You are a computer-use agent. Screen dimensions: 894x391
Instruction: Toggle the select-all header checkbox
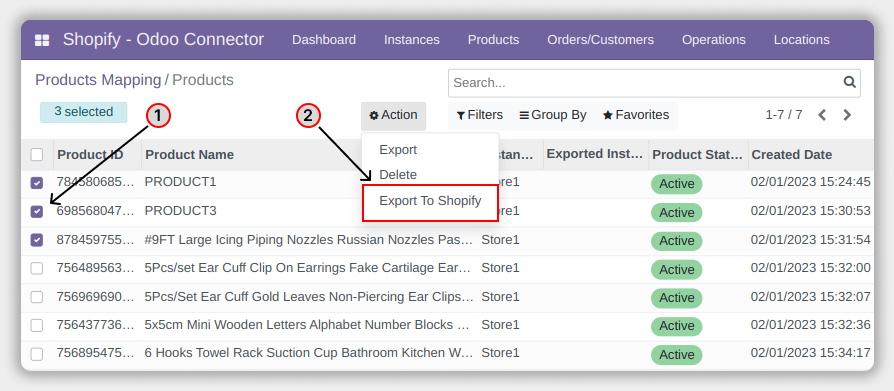36,154
